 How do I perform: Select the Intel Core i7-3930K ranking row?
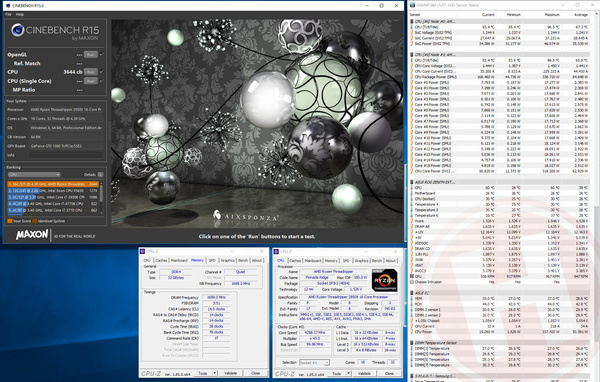tap(53, 197)
